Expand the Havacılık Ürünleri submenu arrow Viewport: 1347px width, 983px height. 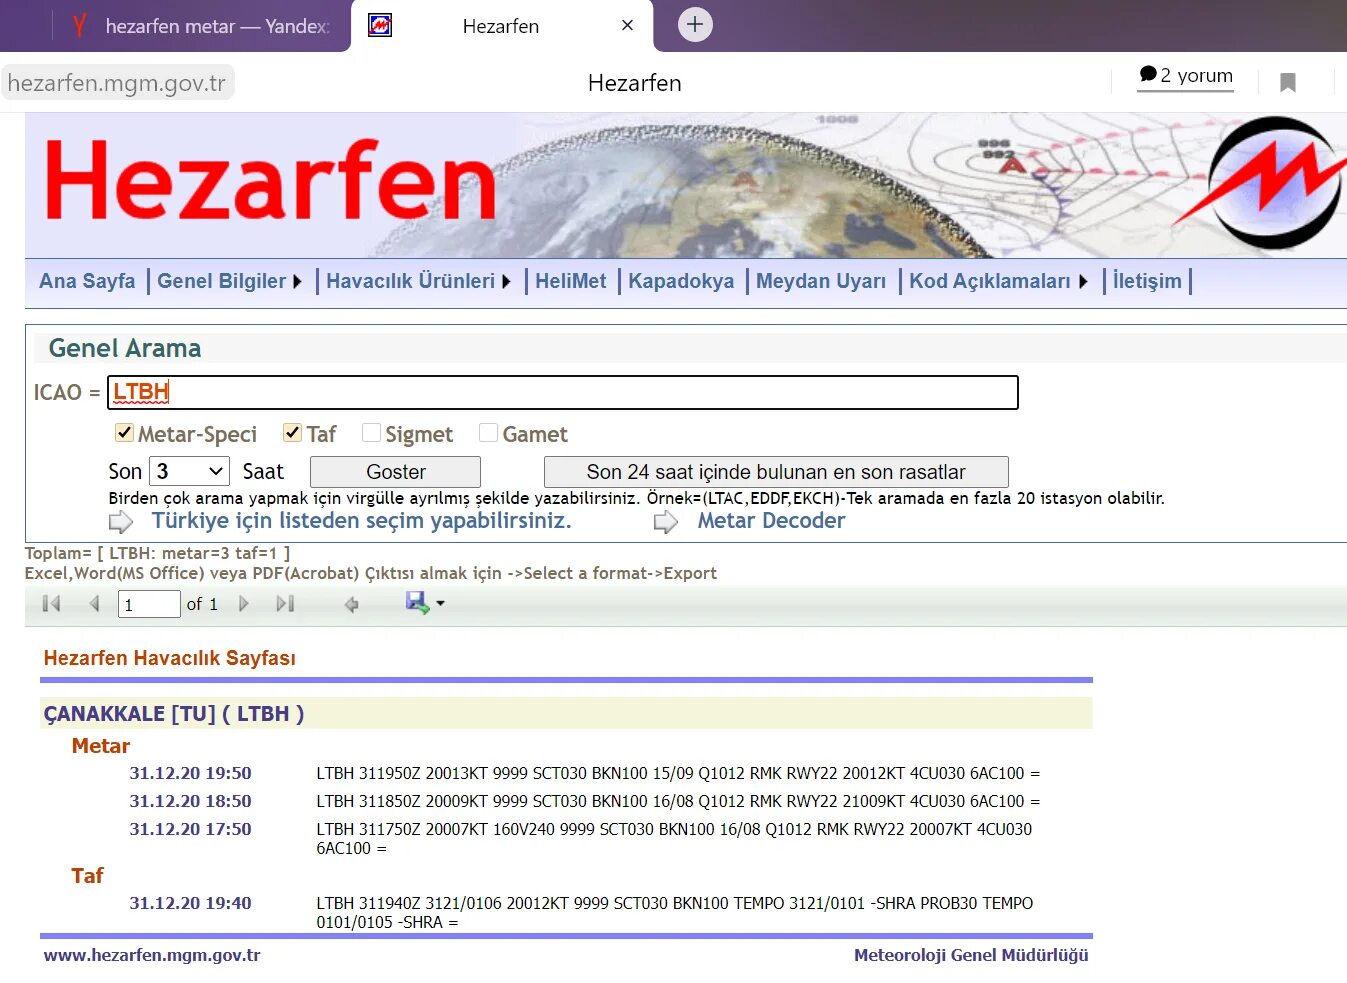point(507,282)
